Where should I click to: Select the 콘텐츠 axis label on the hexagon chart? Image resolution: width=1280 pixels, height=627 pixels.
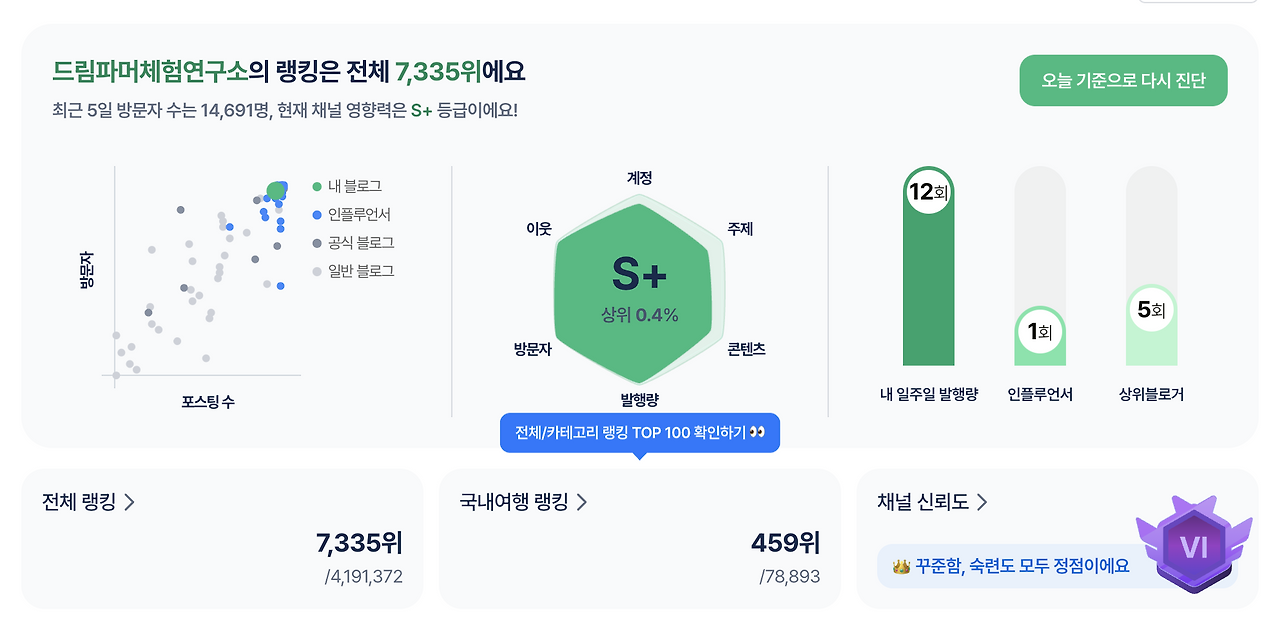point(742,350)
